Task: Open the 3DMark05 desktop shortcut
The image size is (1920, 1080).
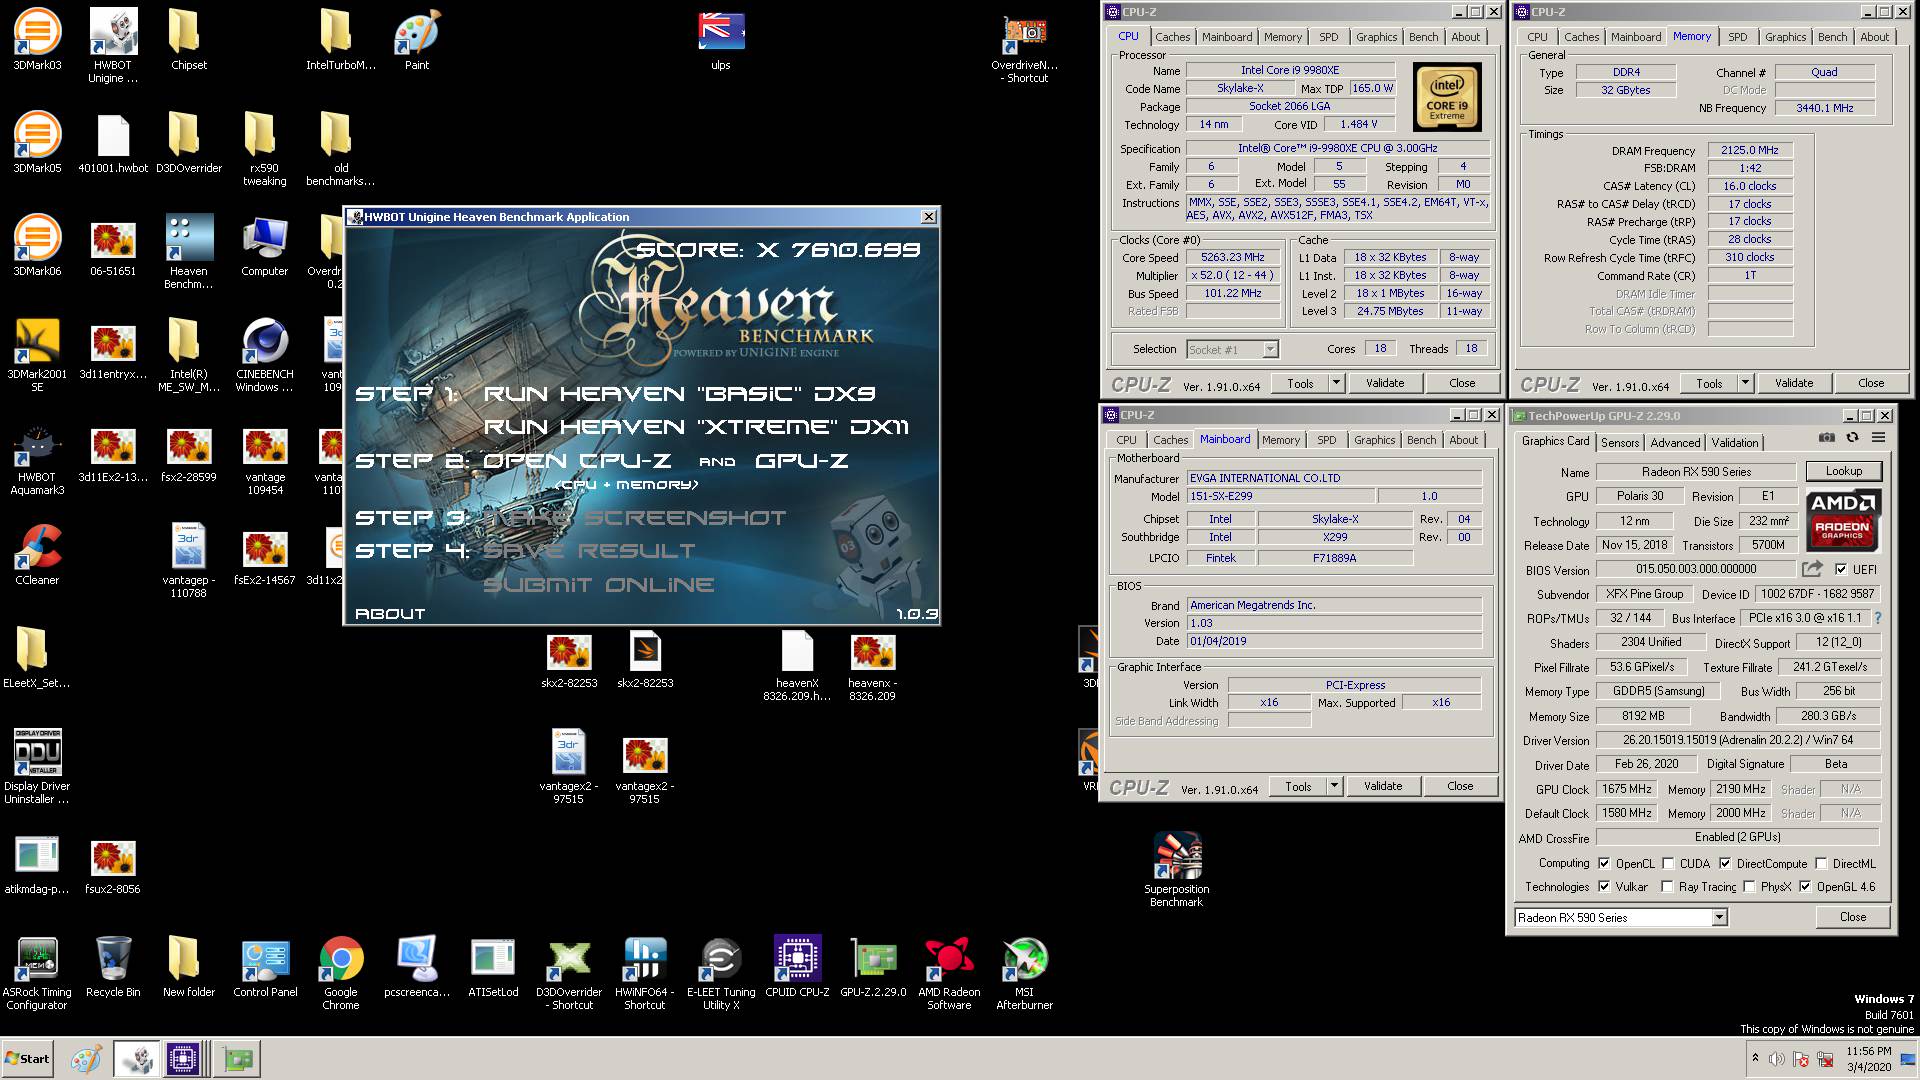Action: 37,143
